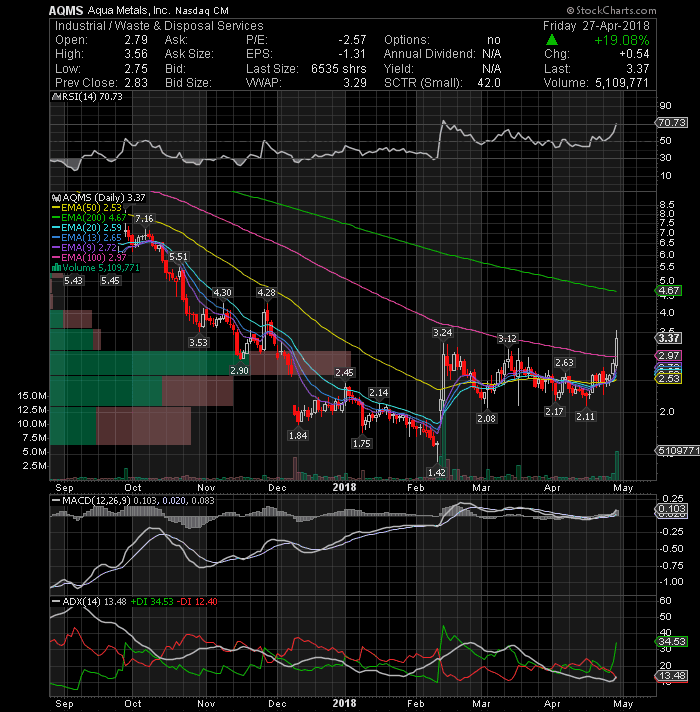
Task: Click the Friday 27-Apr-2018 date text
Action: tap(596, 26)
